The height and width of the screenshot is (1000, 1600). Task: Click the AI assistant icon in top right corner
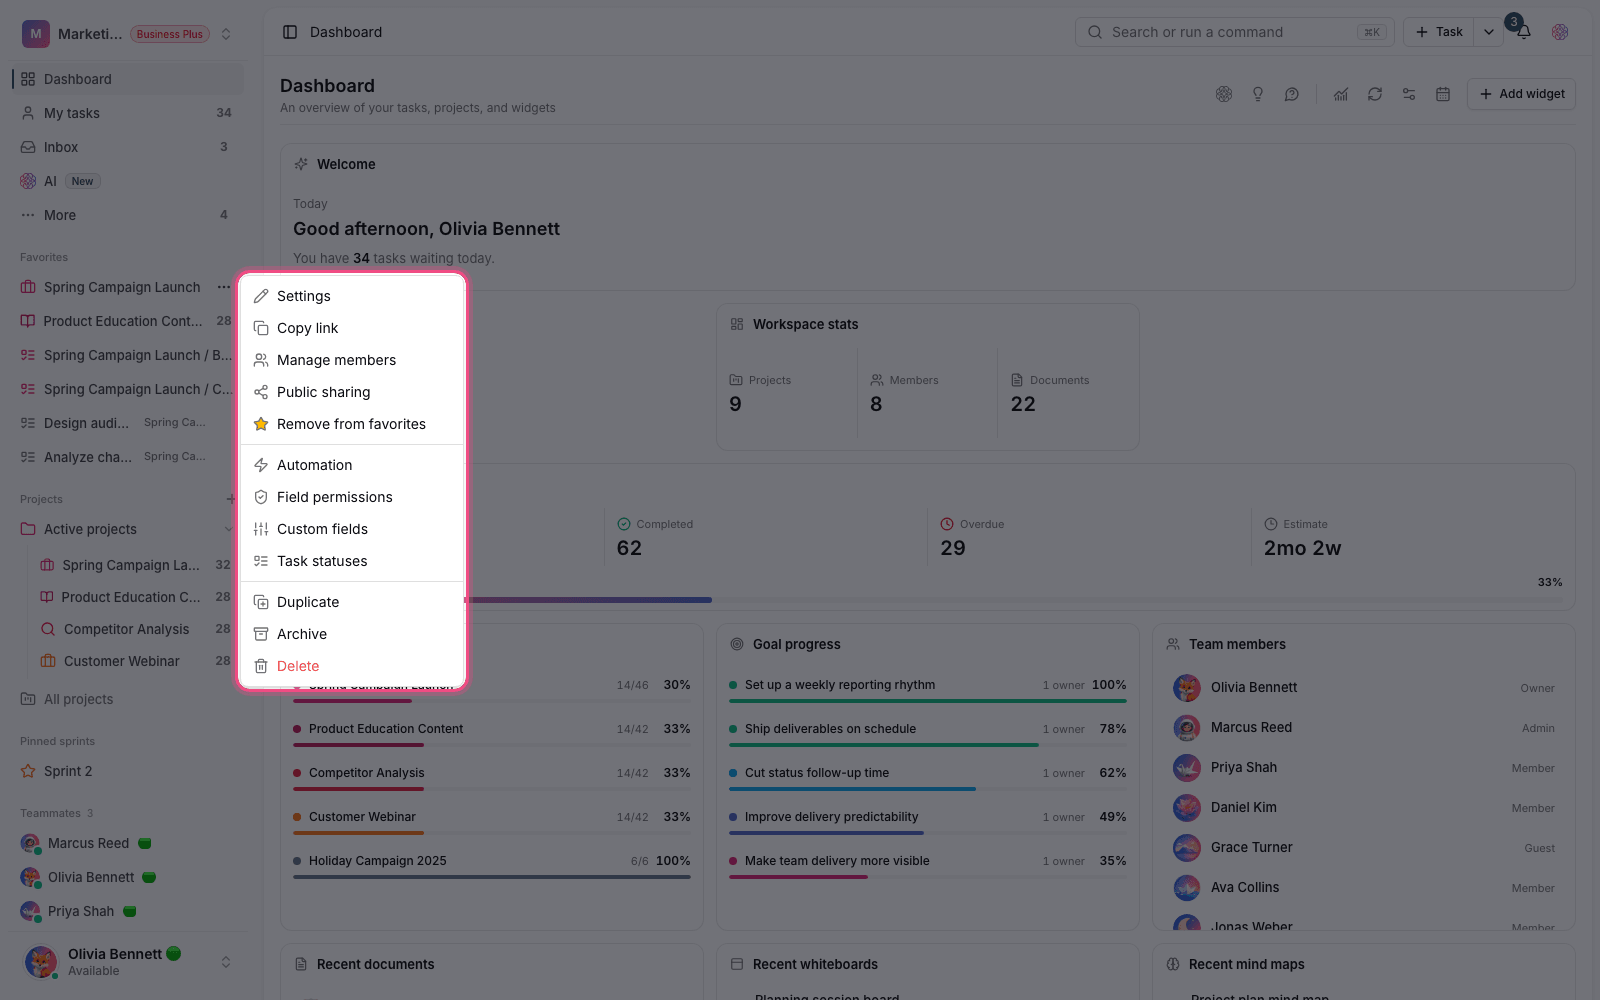tap(1560, 32)
